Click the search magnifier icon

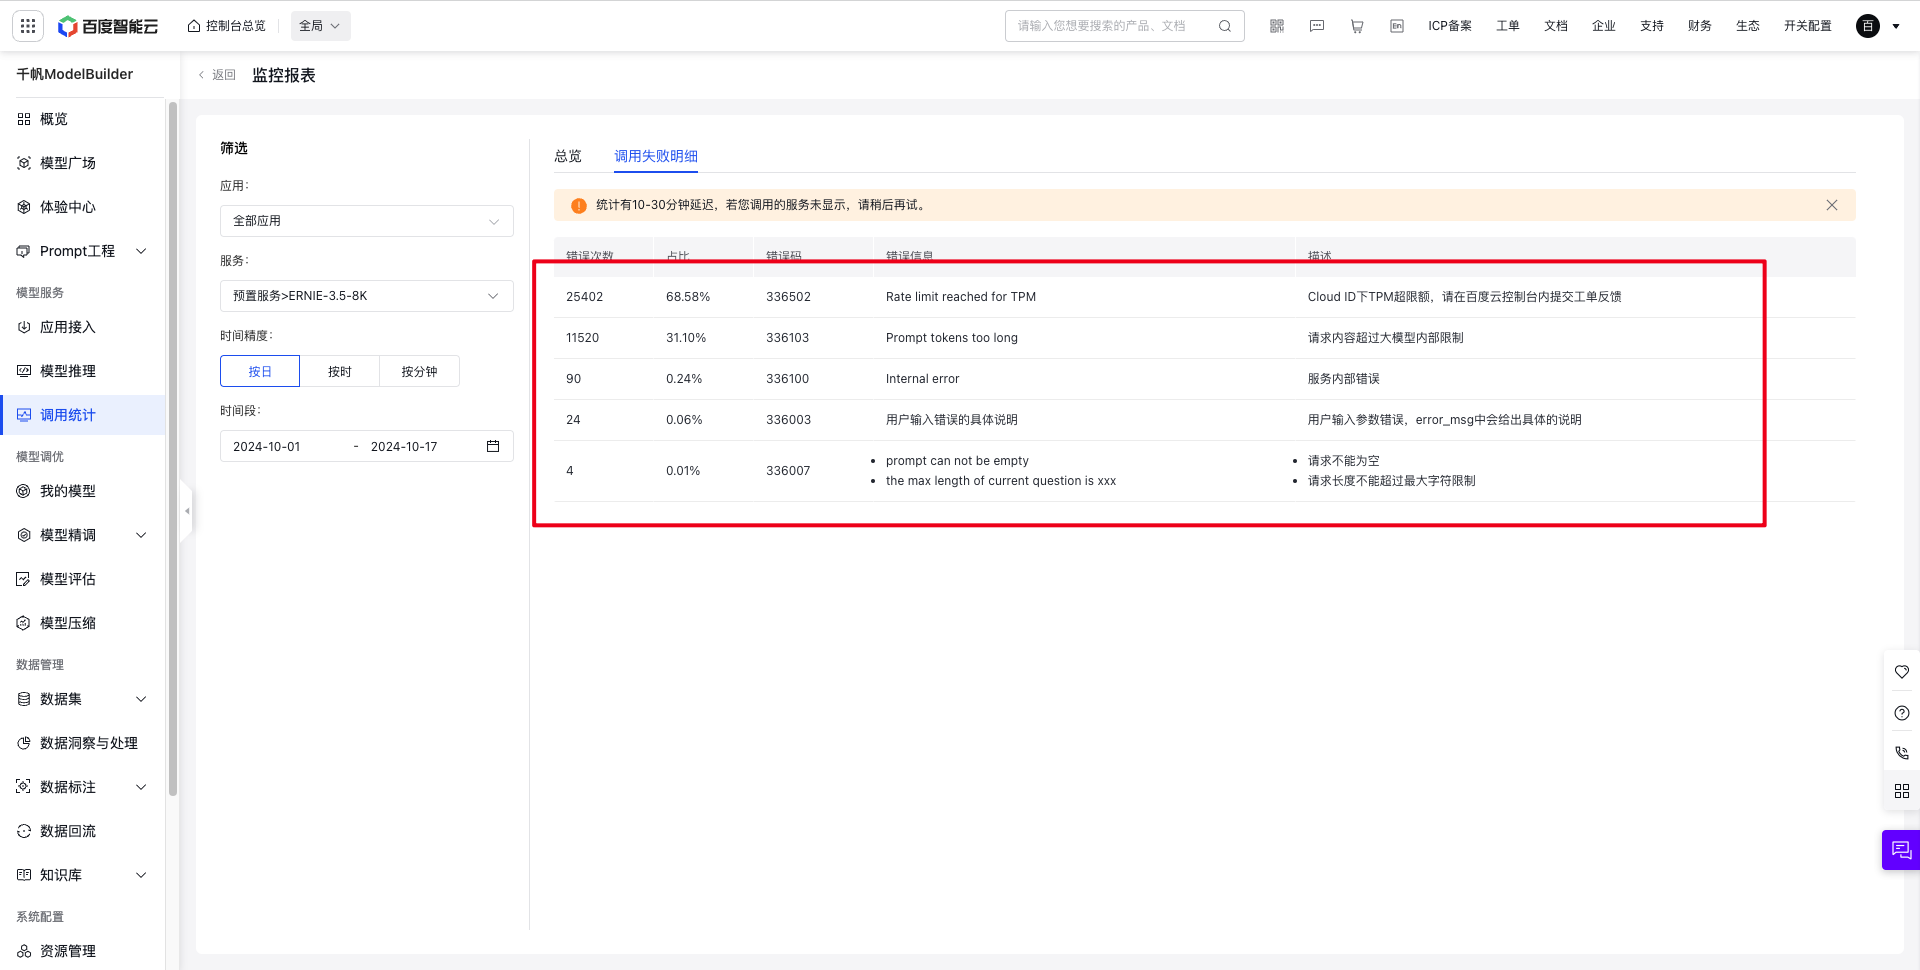click(1224, 26)
